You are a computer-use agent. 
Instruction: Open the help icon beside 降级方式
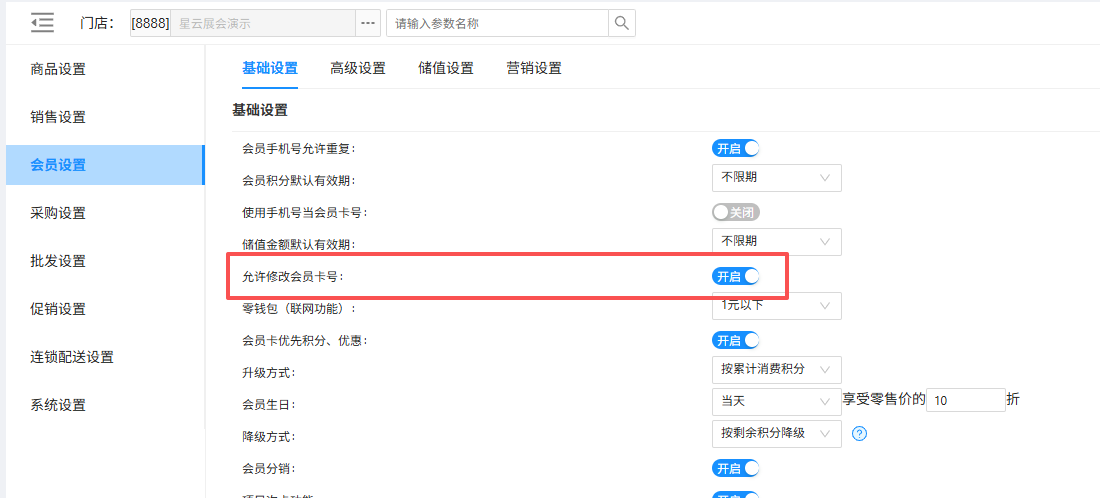pyautogui.click(x=859, y=433)
